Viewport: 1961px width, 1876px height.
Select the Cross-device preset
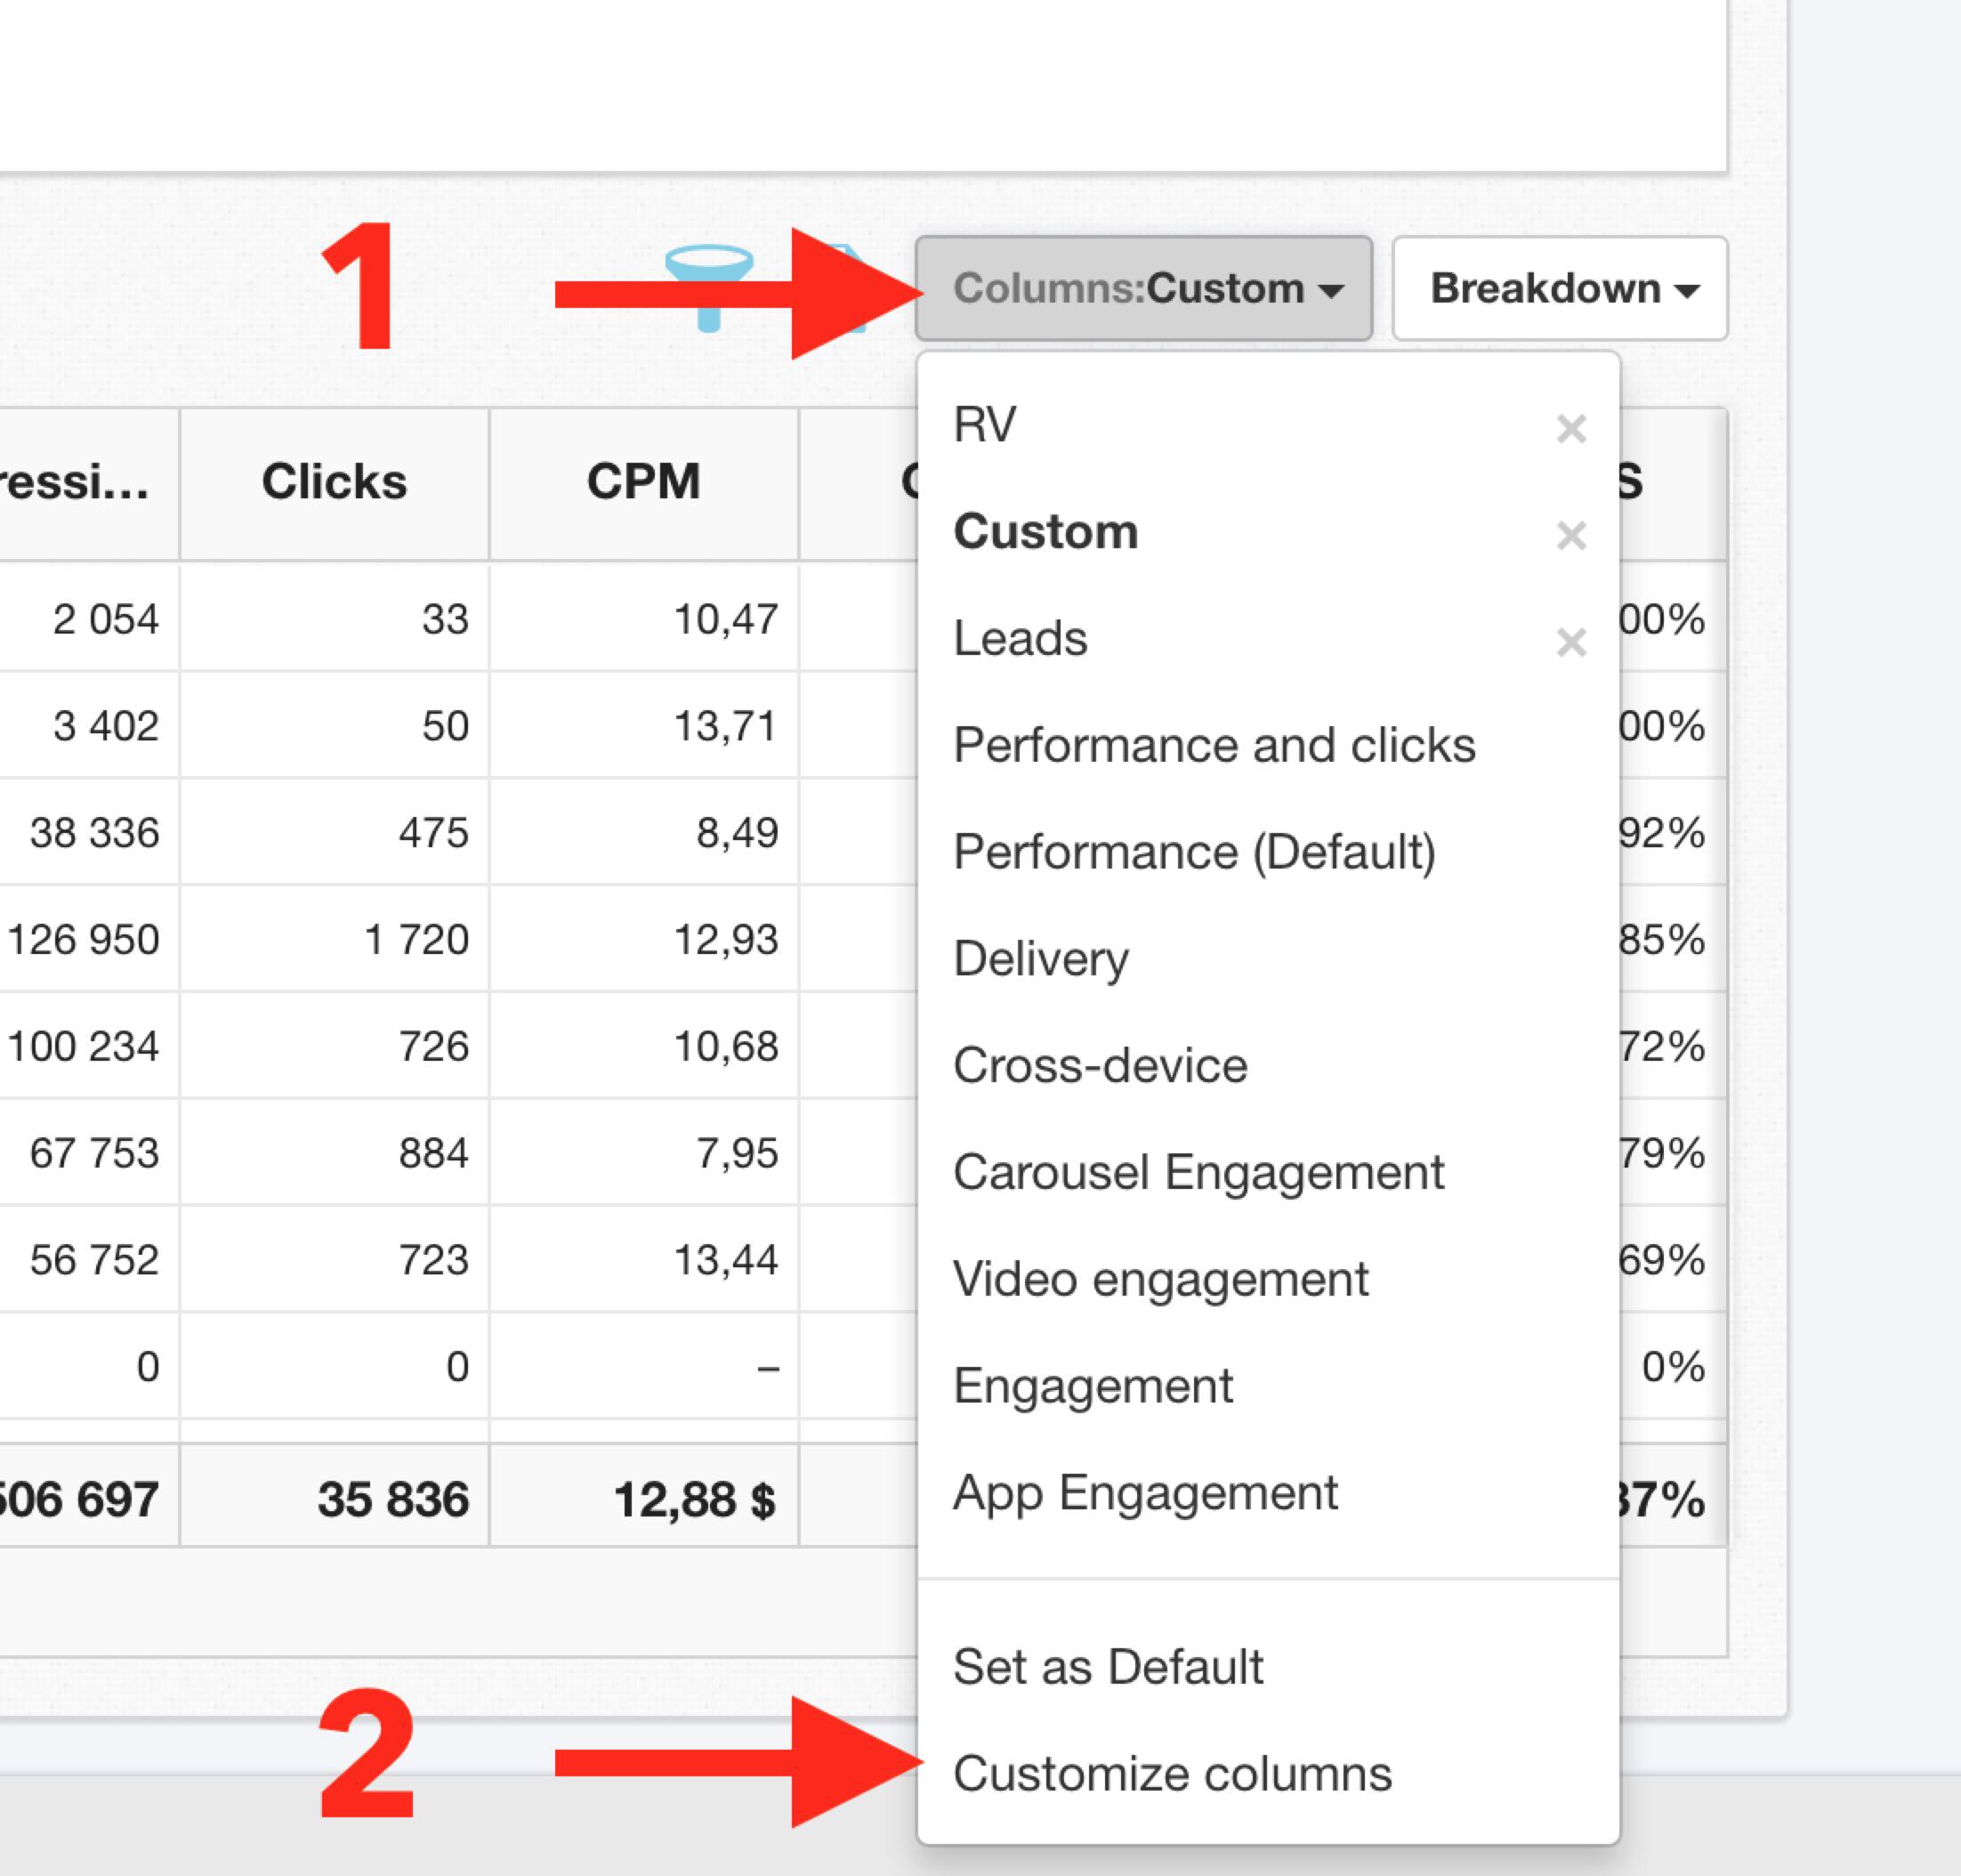click(x=1100, y=1066)
